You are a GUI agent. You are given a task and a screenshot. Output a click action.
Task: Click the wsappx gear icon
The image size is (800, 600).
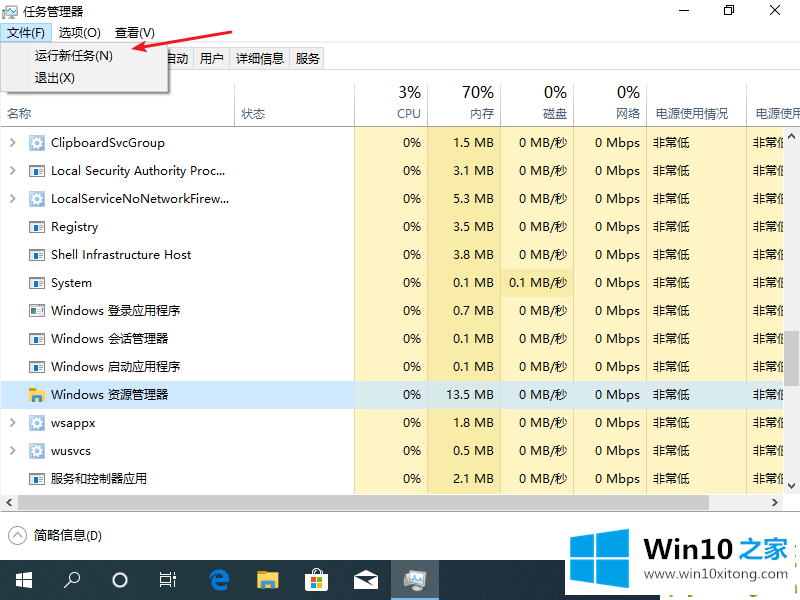(x=36, y=423)
